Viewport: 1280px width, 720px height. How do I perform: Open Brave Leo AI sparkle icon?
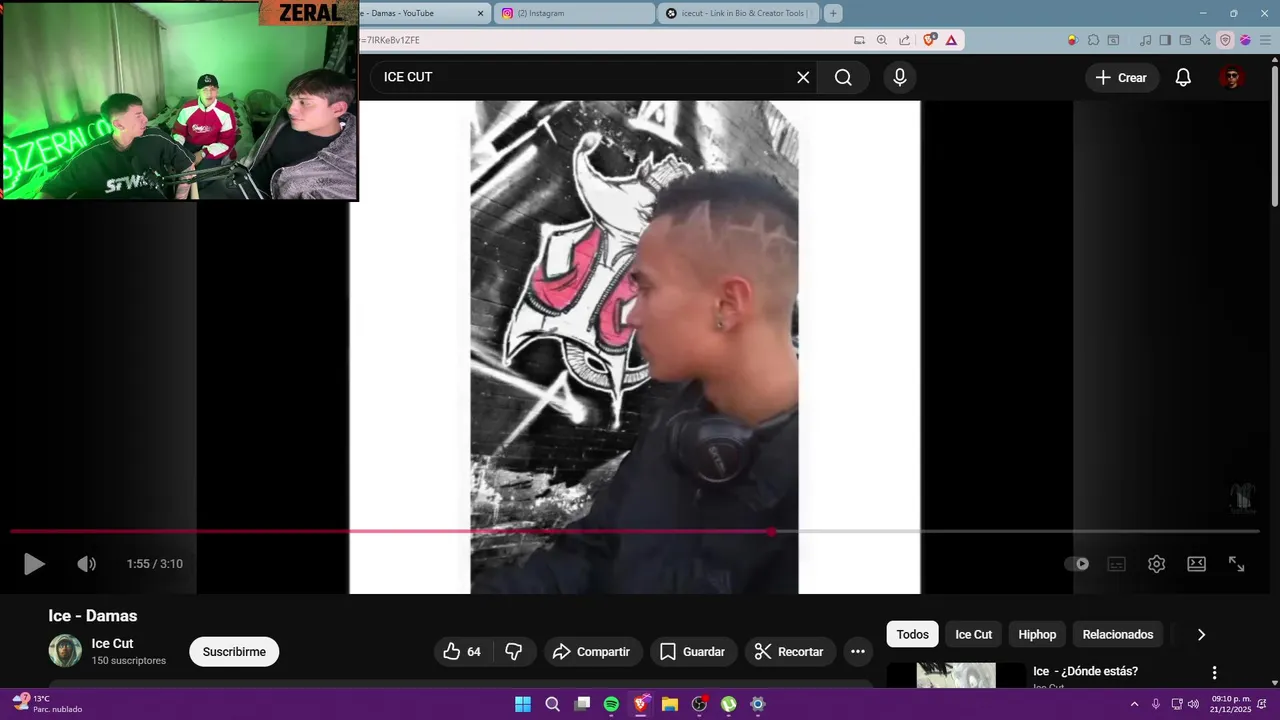pos(1206,40)
